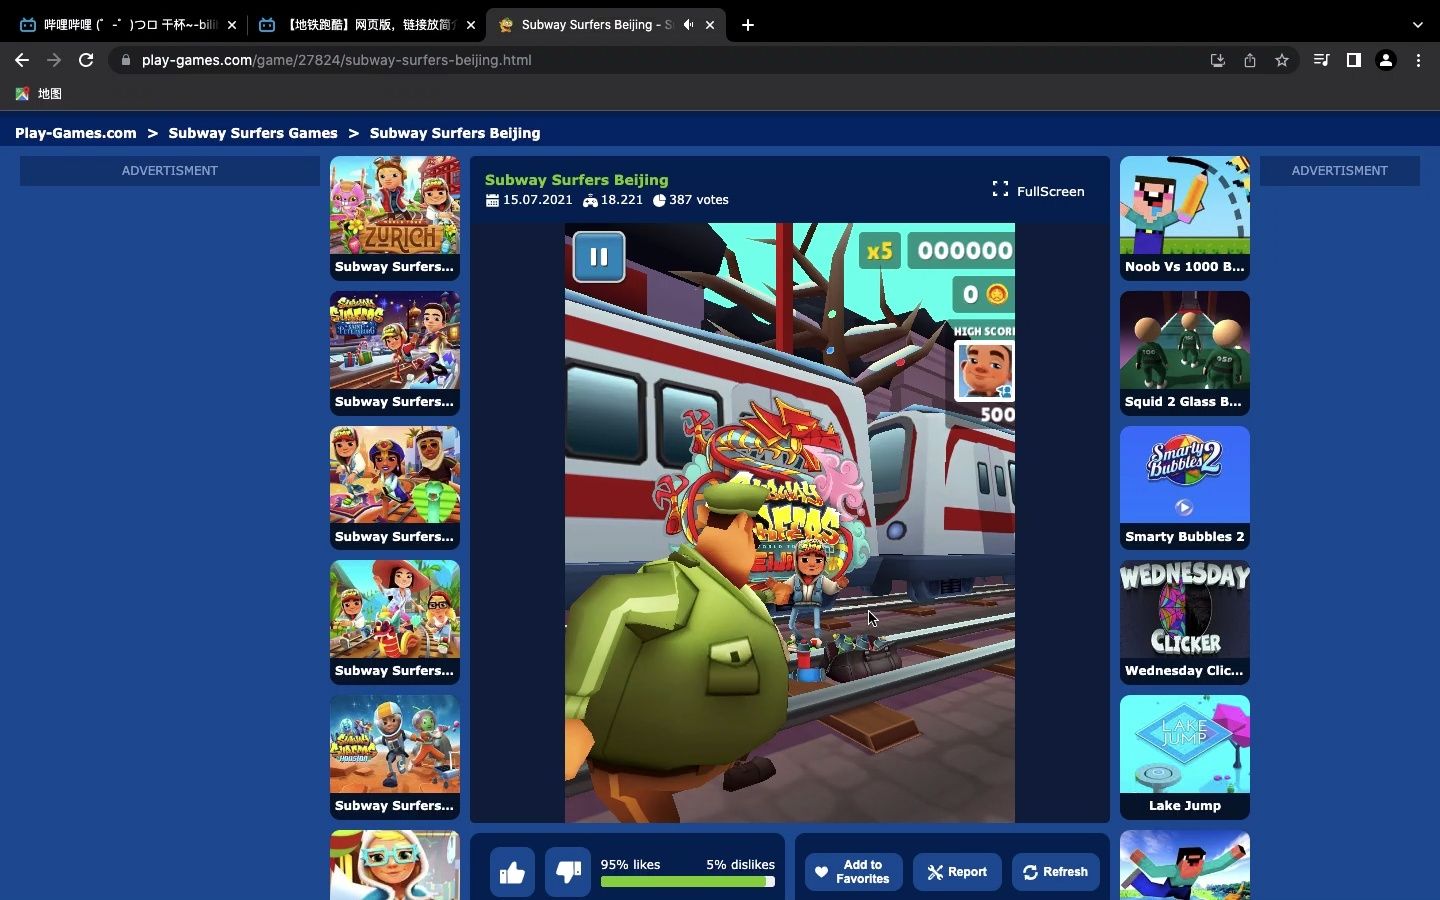This screenshot has height=900, width=1440.
Task: Go forward with browser forward arrow
Action: pos(54,60)
